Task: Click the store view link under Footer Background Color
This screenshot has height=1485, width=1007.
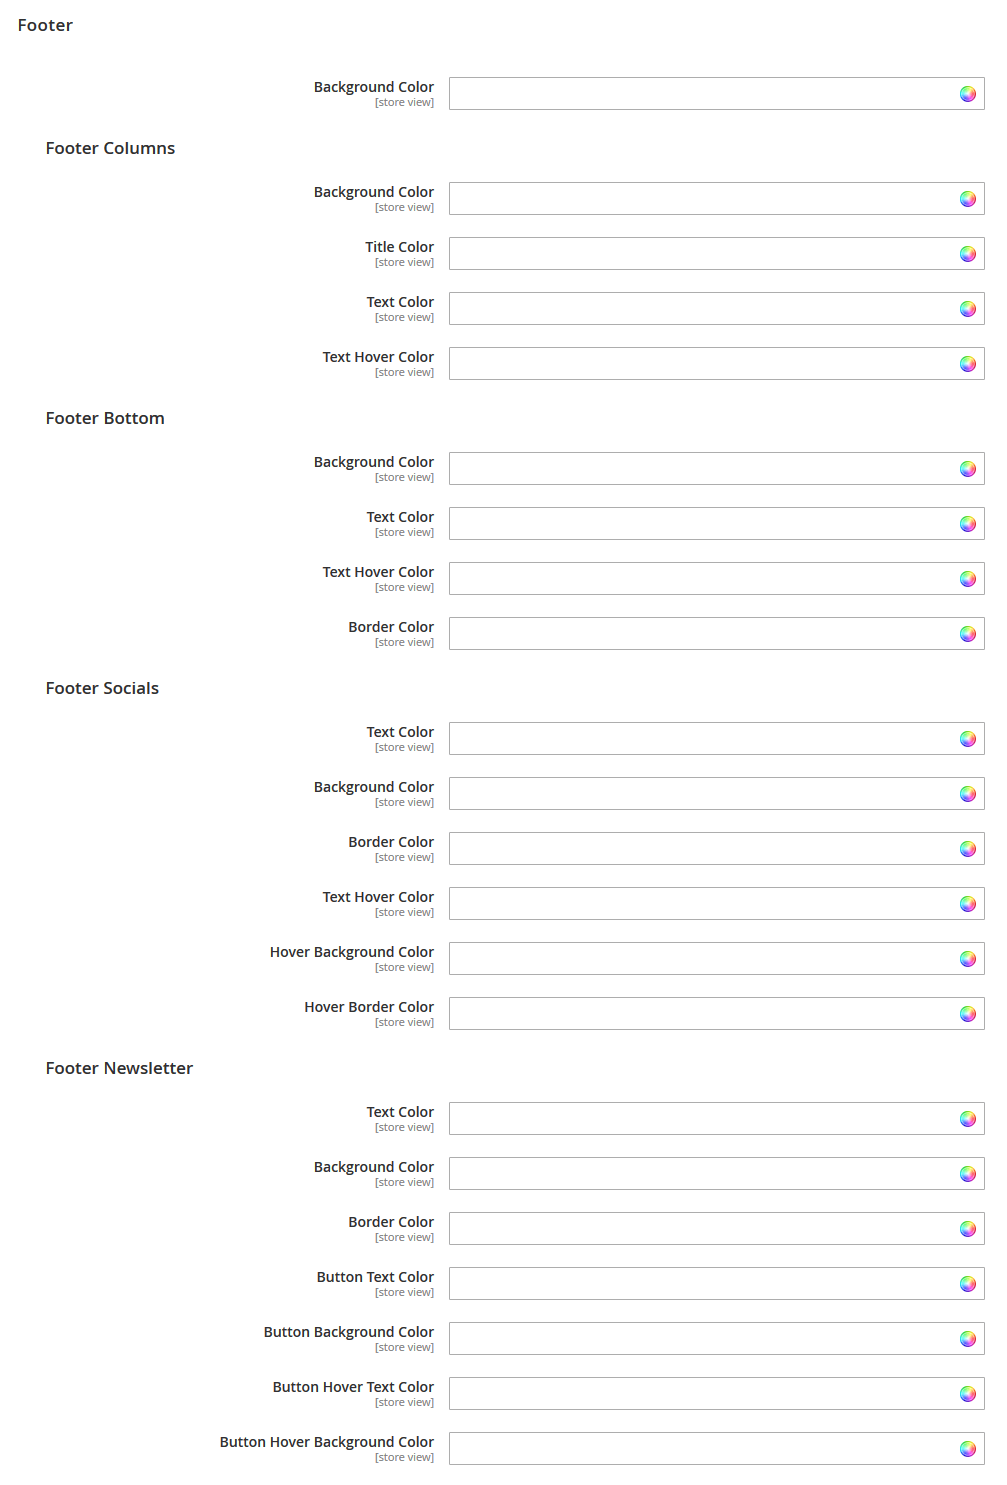Action: (x=404, y=102)
